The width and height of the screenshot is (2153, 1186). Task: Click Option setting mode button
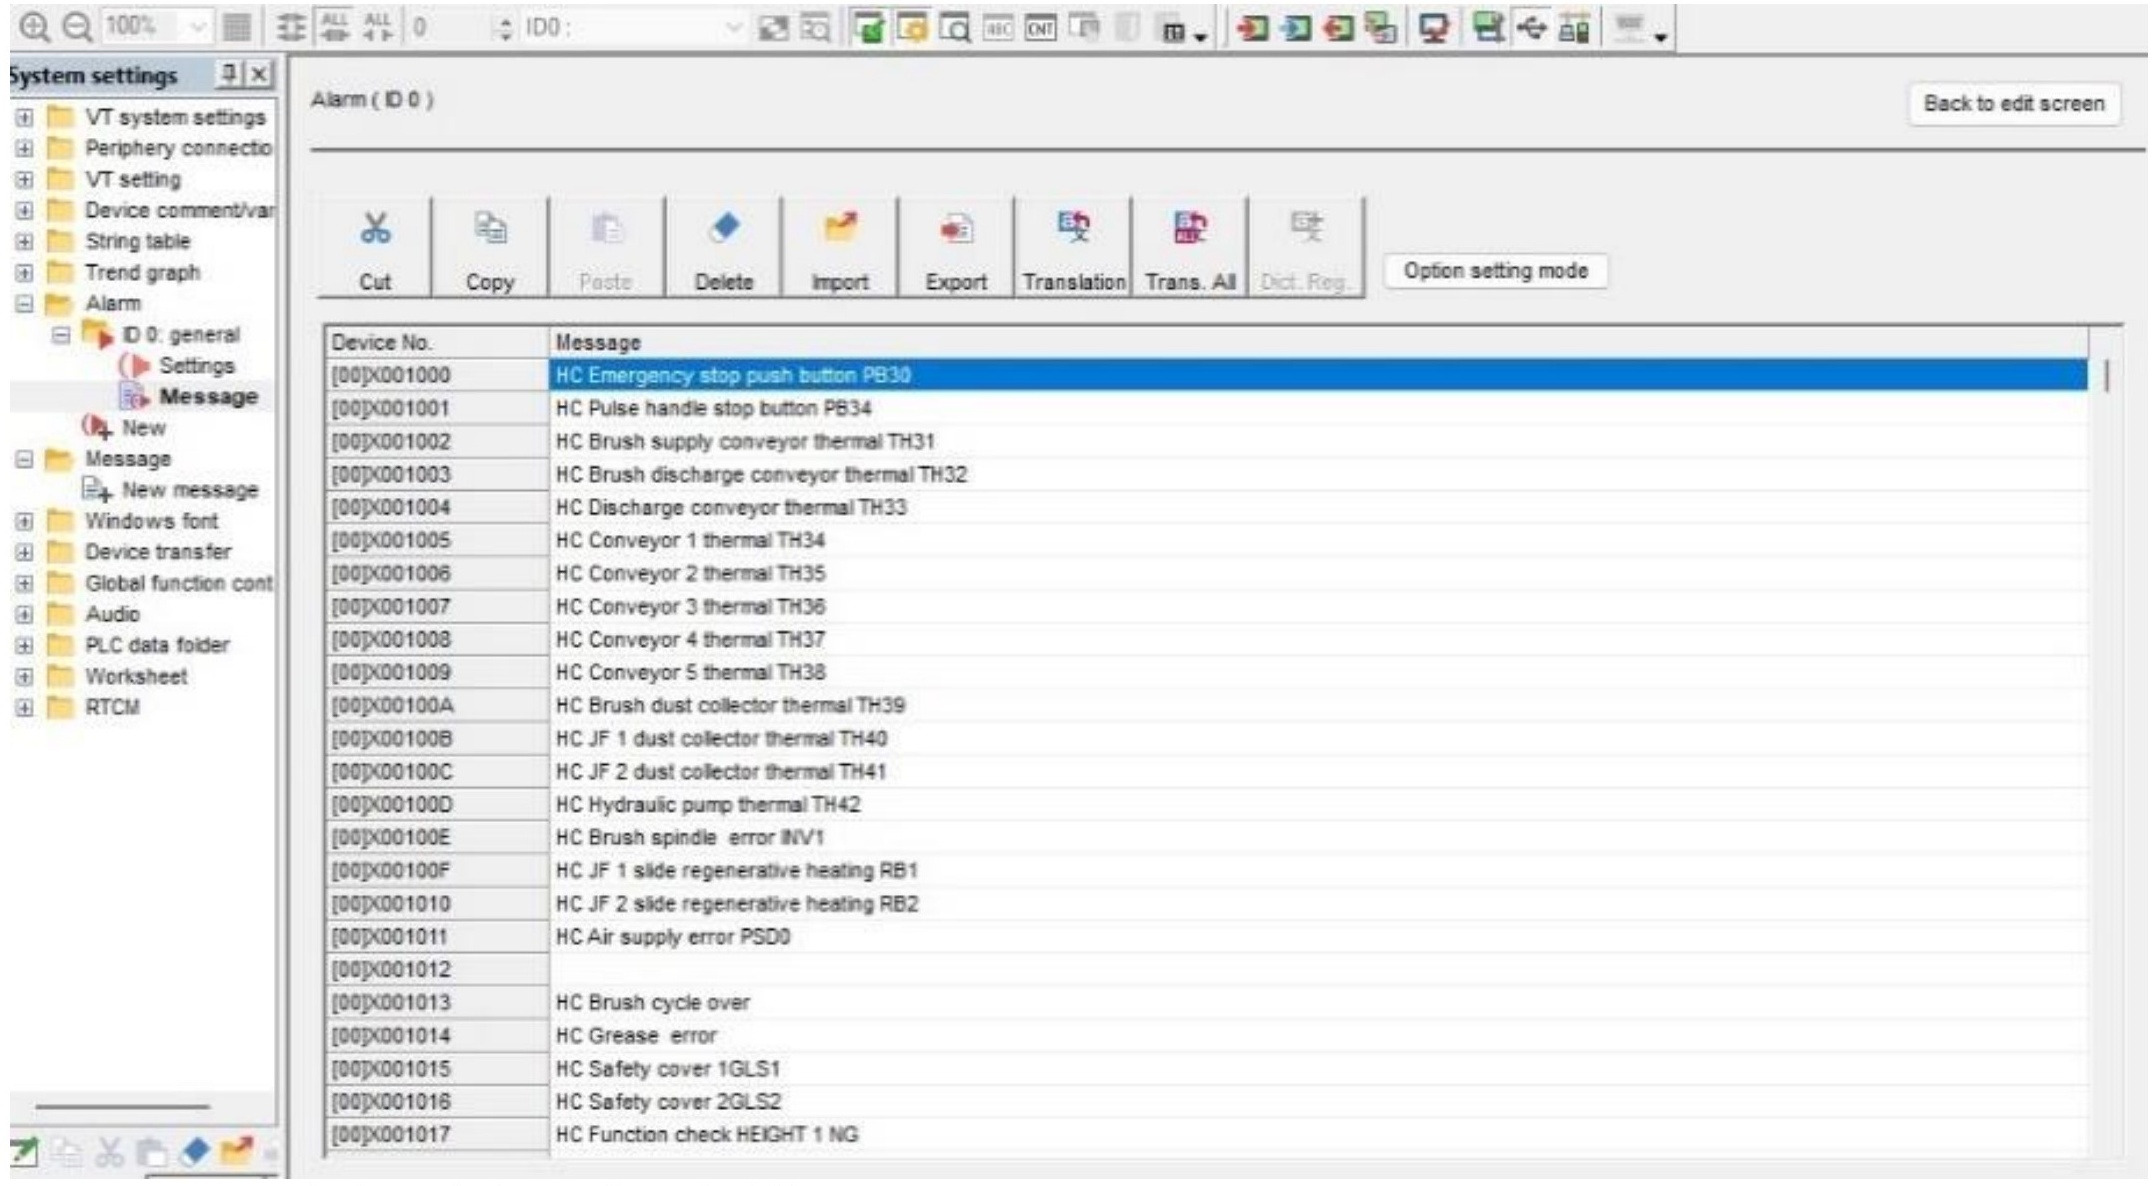click(x=1494, y=271)
